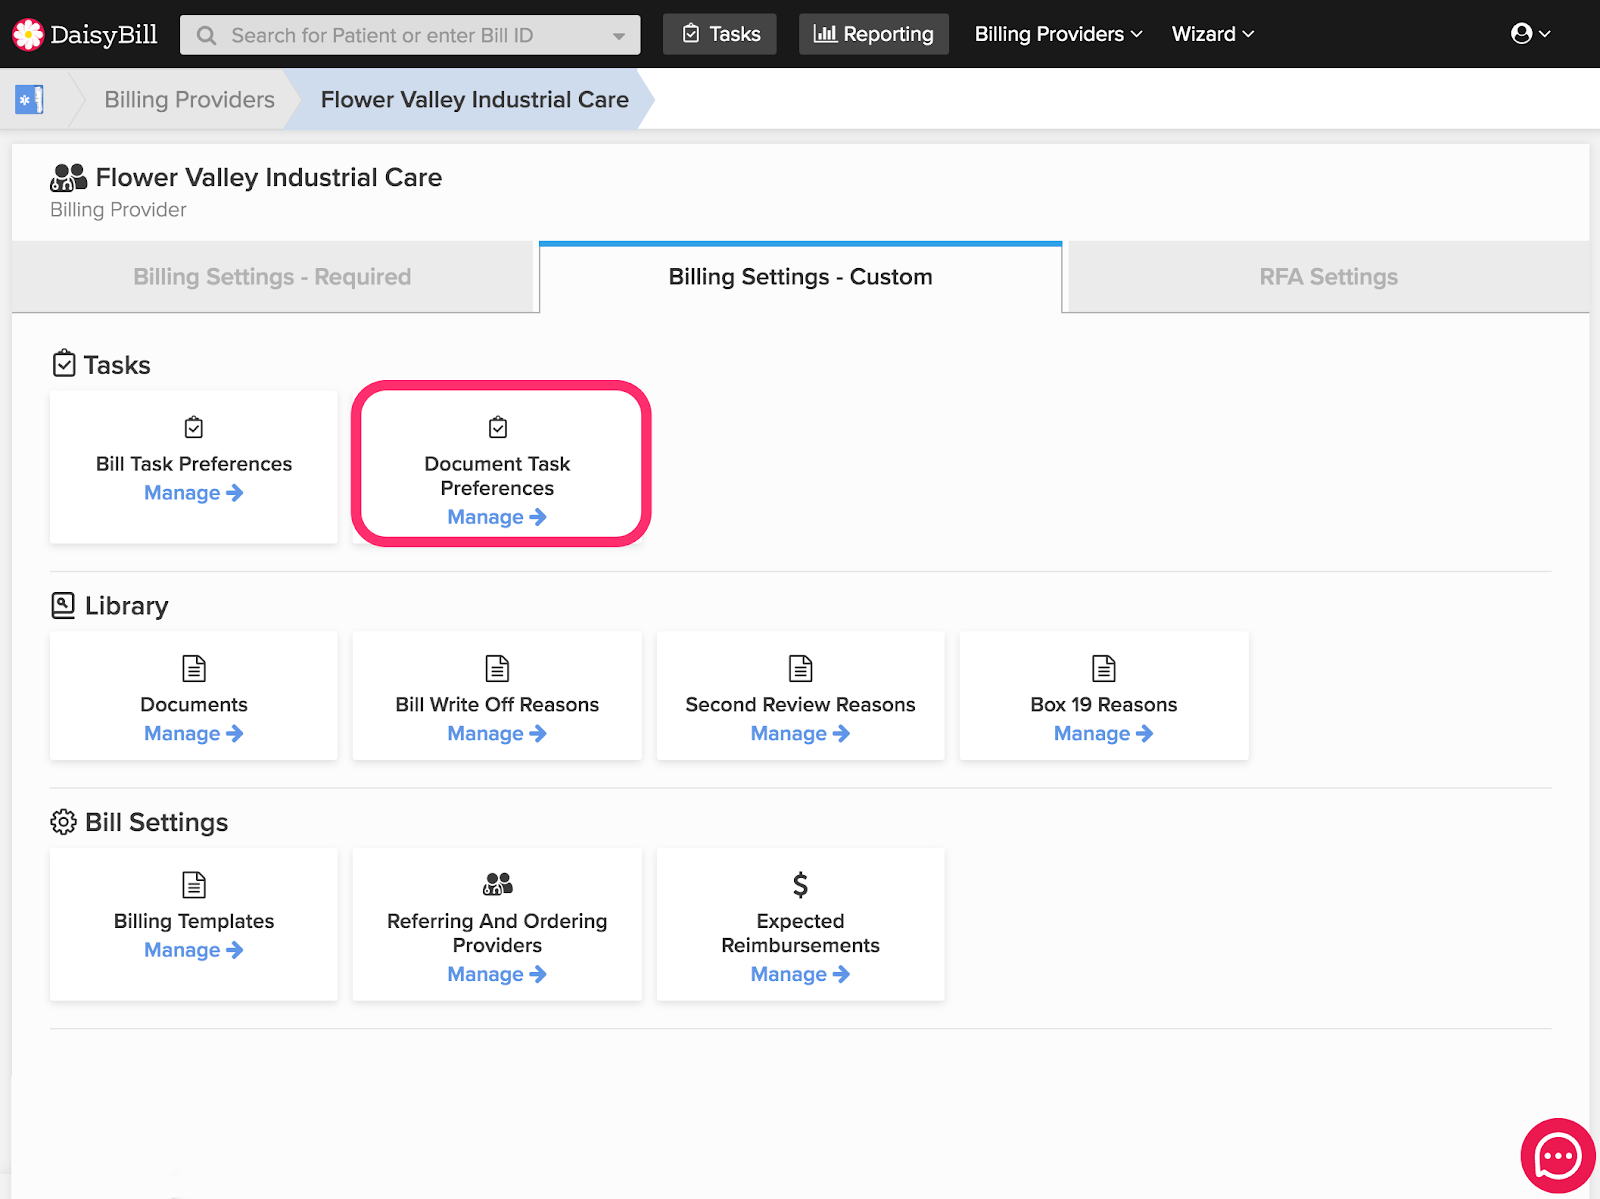Expand the patient search dropdown arrow

click(x=619, y=36)
